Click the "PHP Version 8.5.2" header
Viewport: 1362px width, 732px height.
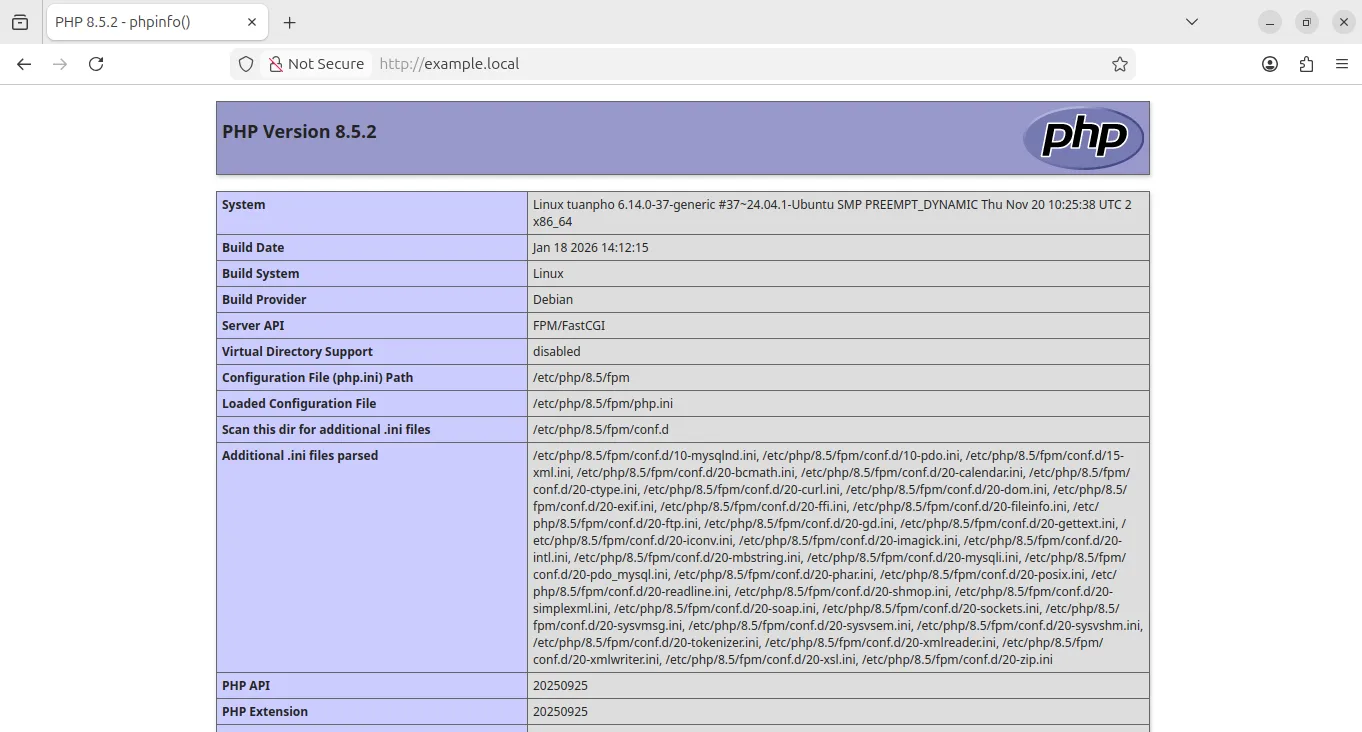tap(299, 131)
